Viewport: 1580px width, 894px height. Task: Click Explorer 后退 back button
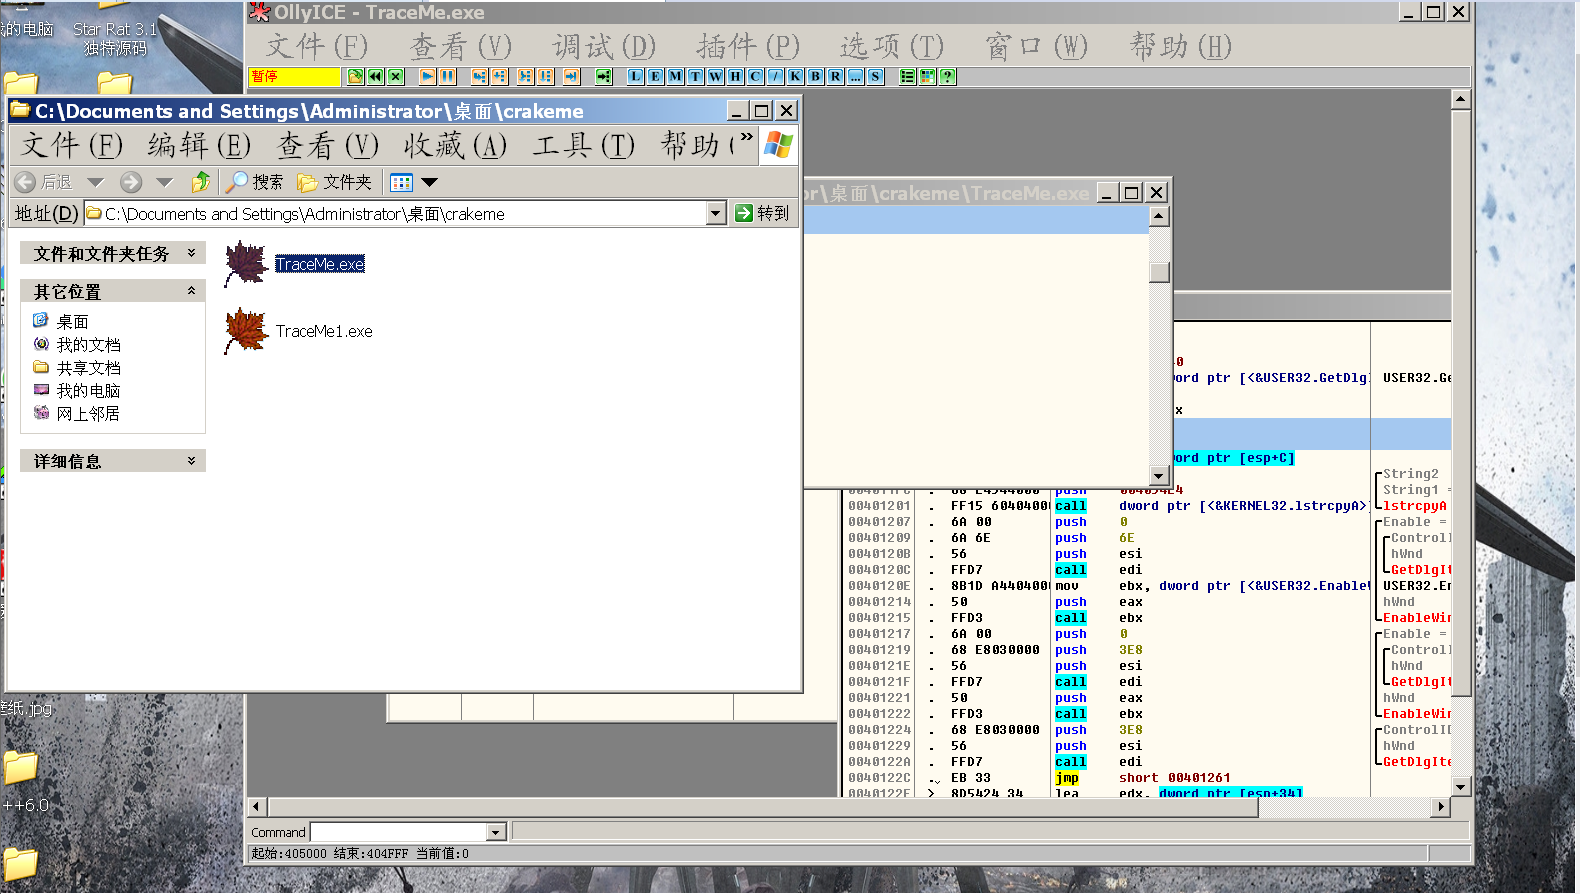tap(45, 182)
